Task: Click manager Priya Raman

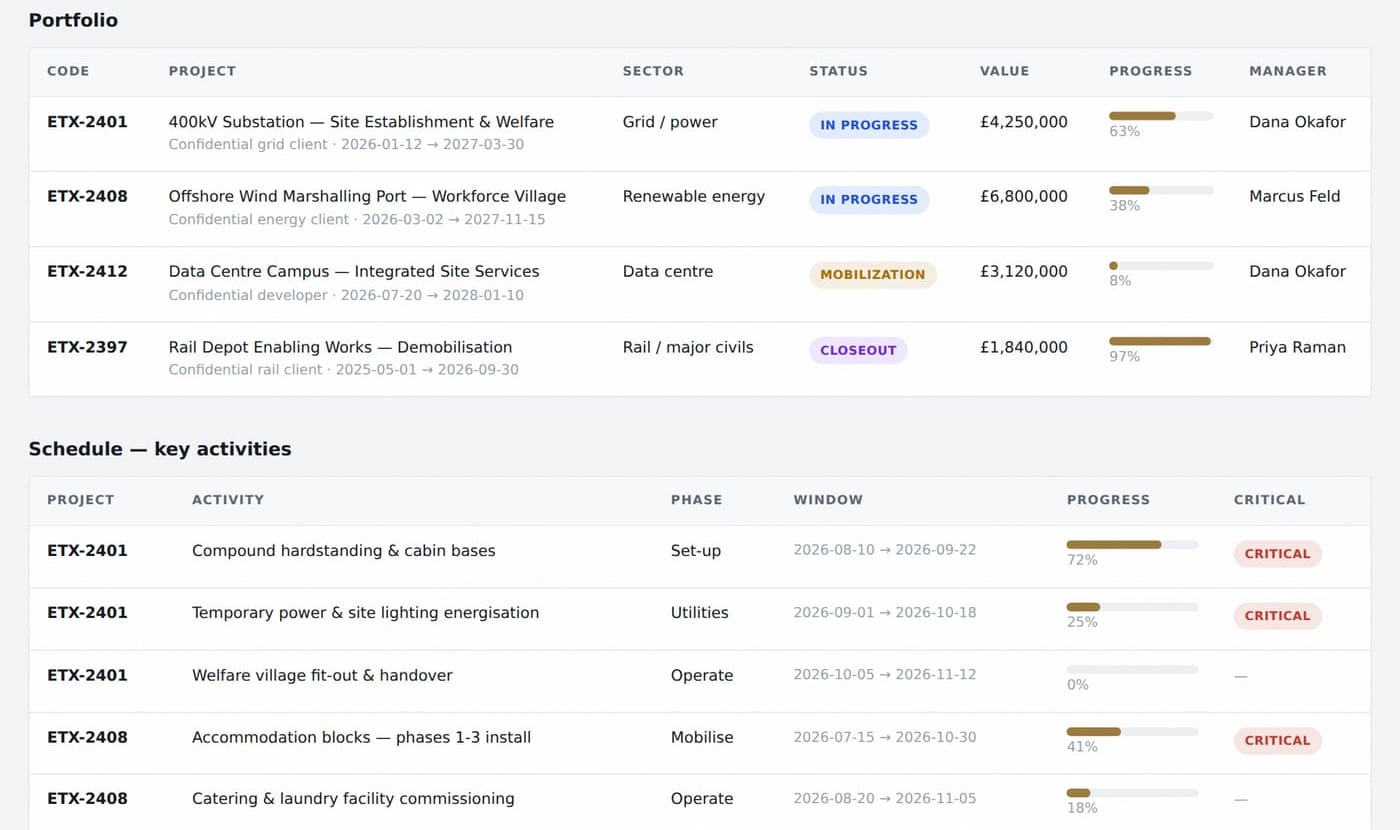Action: pyautogui.click(x=1297, y=347)
